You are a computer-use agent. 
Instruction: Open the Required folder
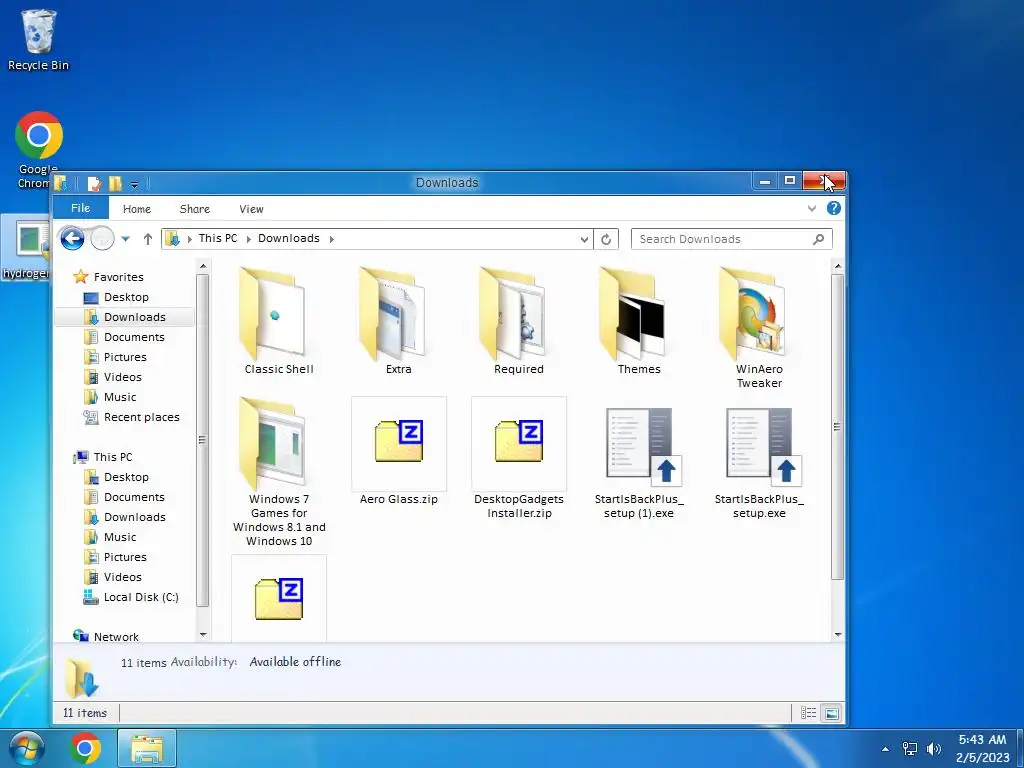click(x=519, y=320)
